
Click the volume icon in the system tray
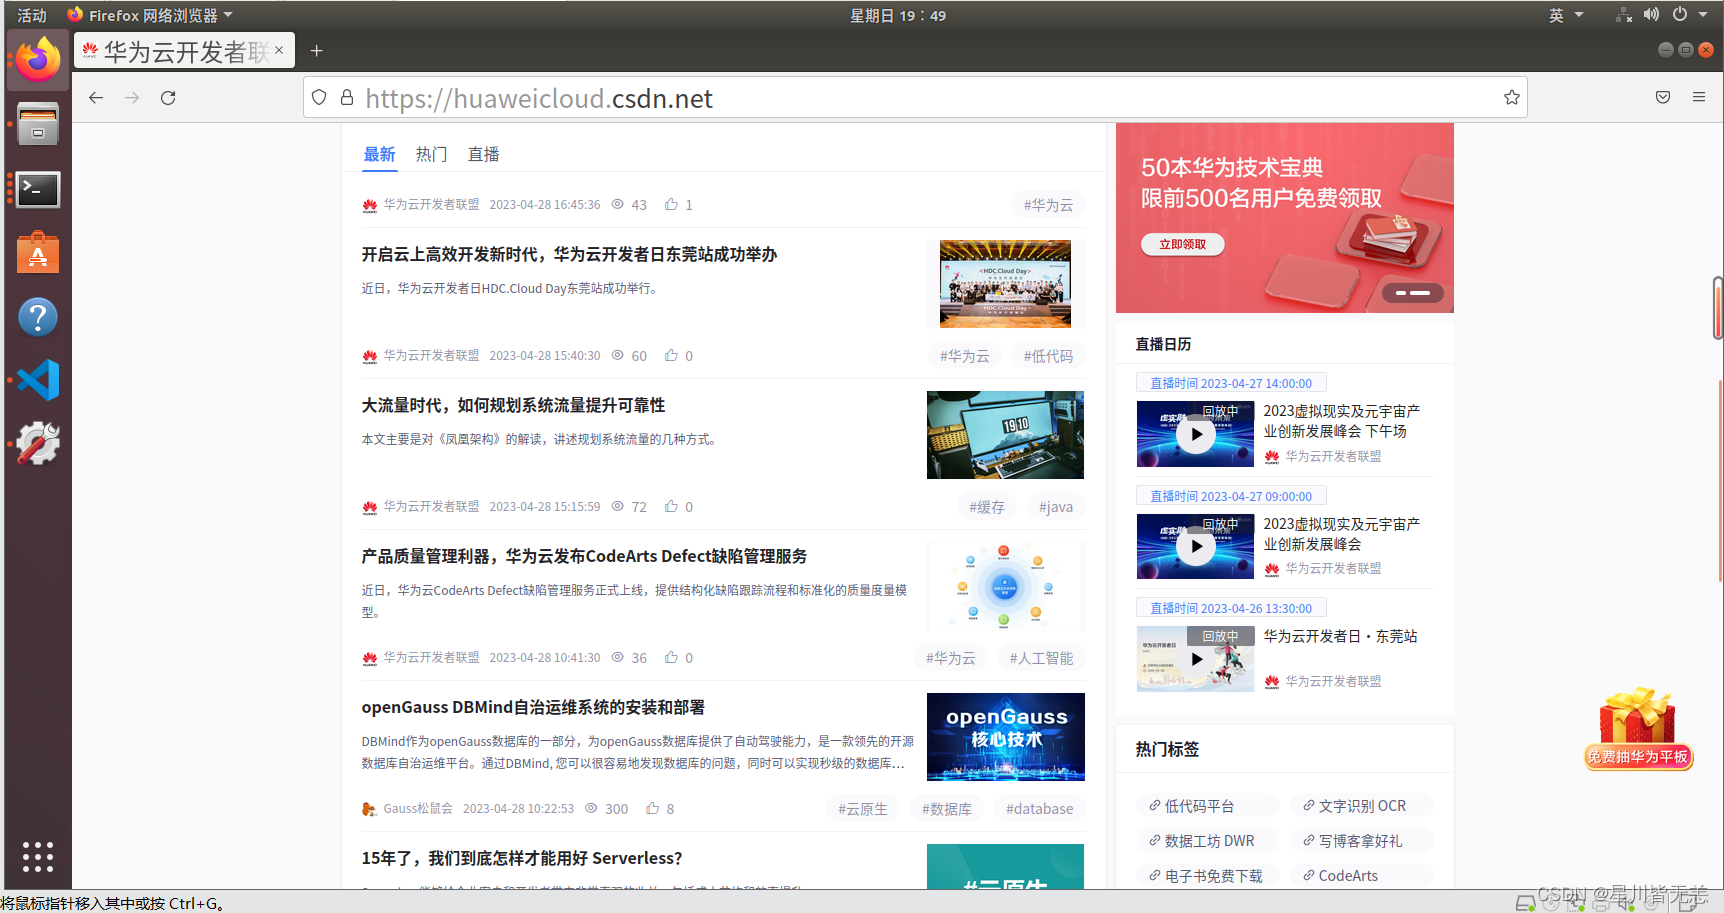pyautogui.click(x=1651, y=14)
